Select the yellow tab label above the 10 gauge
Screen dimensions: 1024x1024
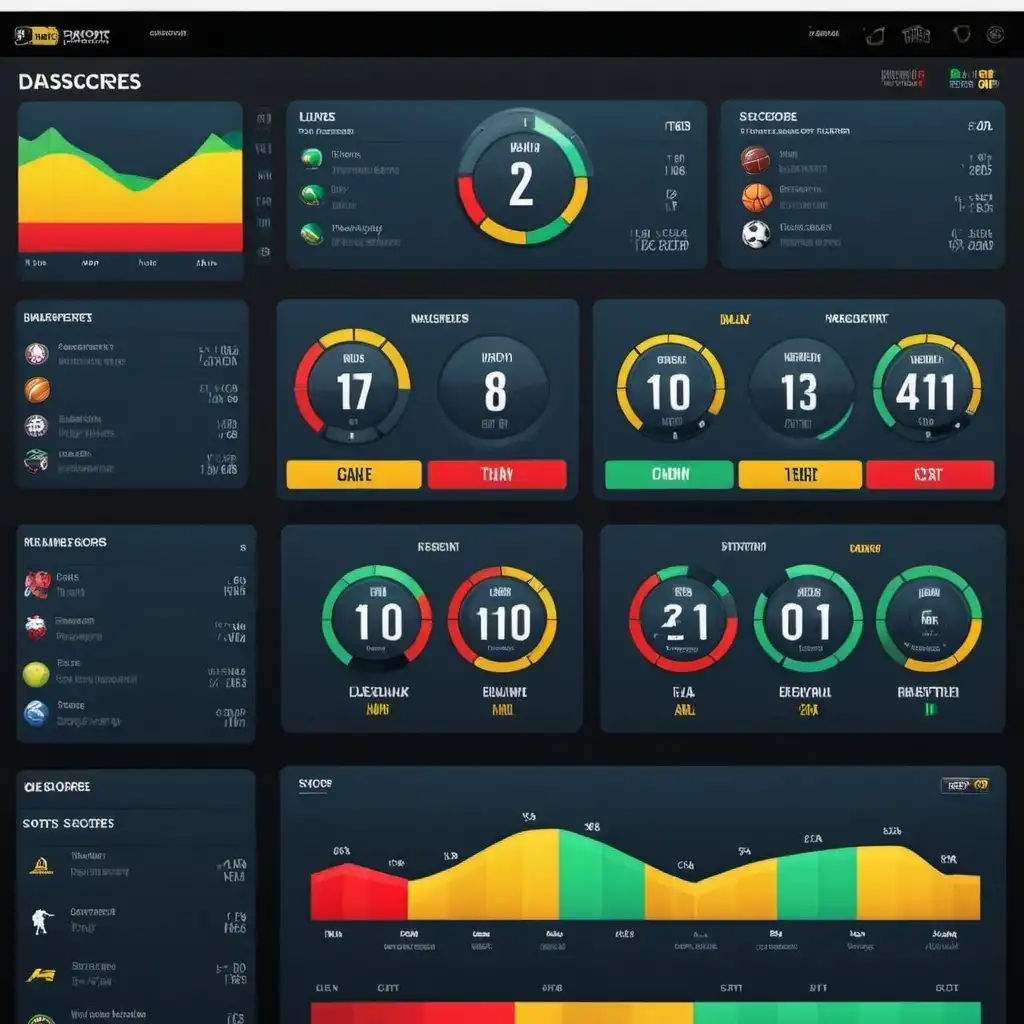point(735,320)
